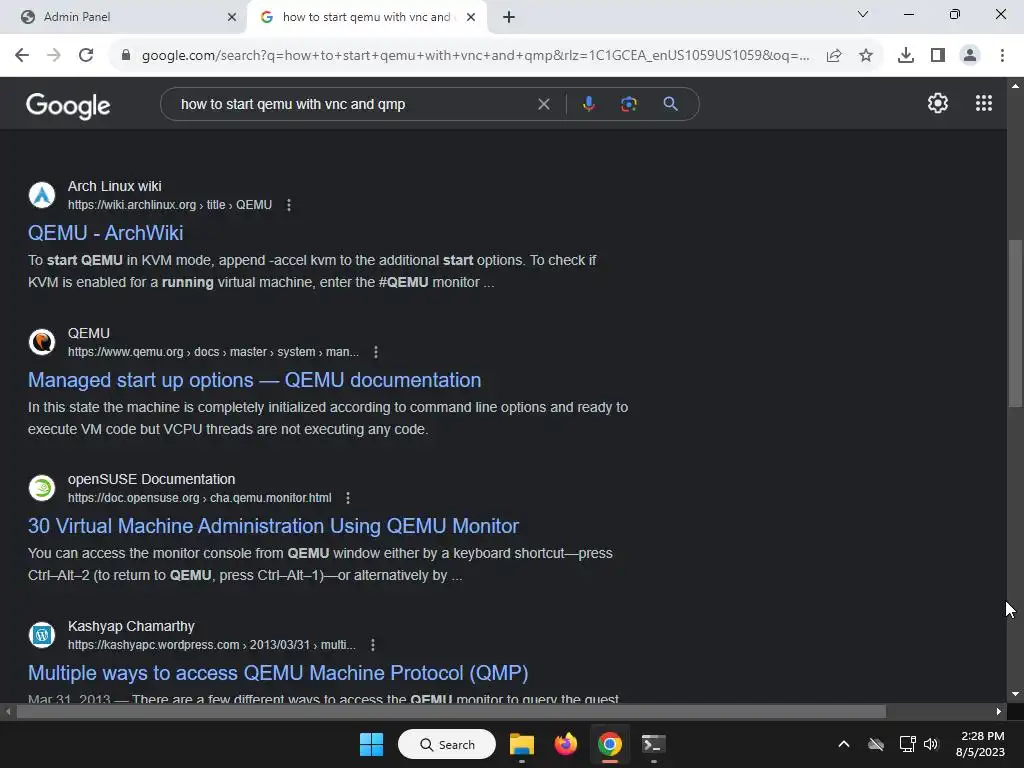Open File Explorer from taskbar

click(522, 744)
